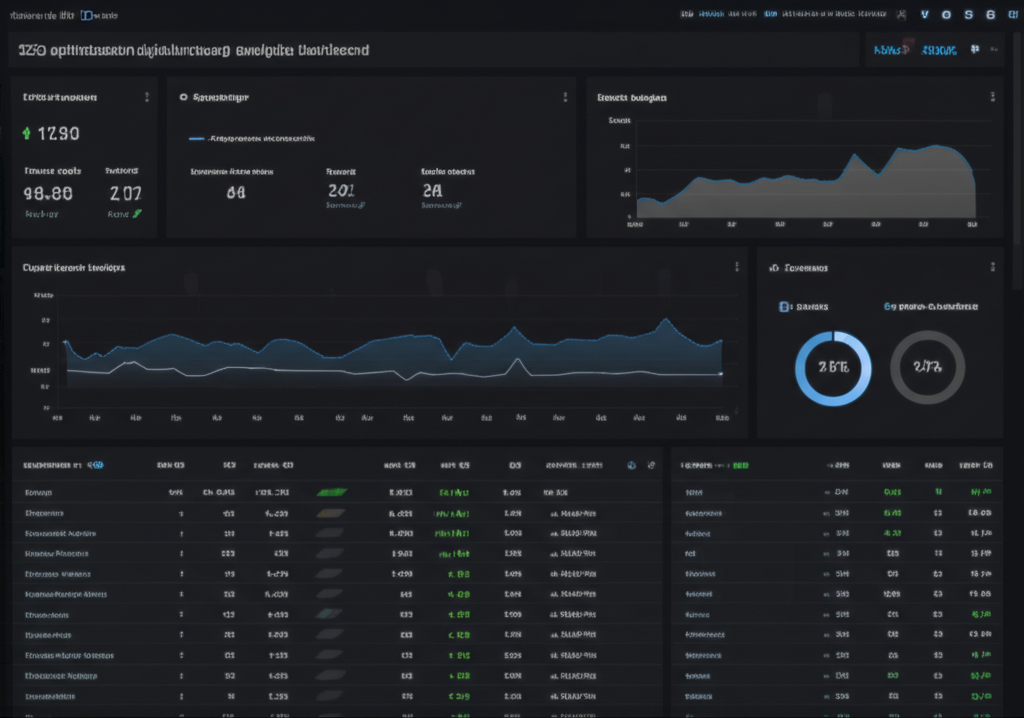This screenshot has width=1024, height=718.
Task: Toggle the rightmost circular indicator in the top bar
Action: 1012,15
